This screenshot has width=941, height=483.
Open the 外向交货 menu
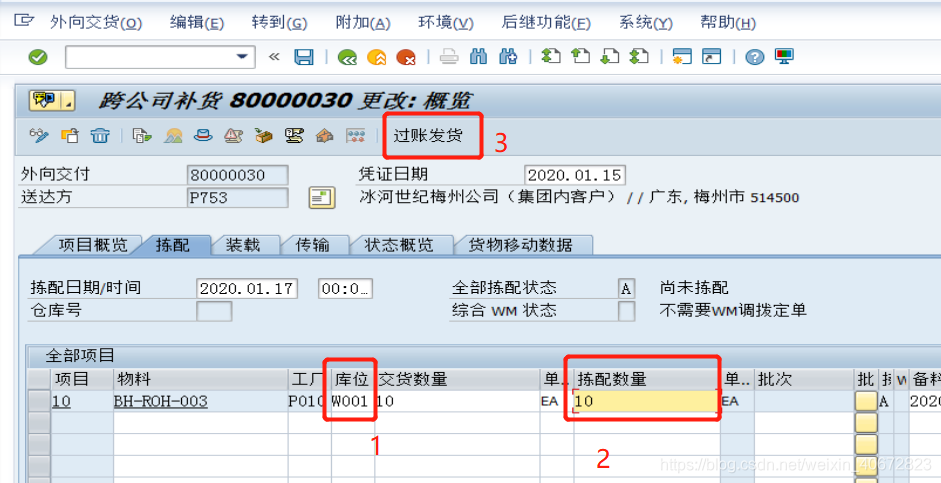coord(96,23)
